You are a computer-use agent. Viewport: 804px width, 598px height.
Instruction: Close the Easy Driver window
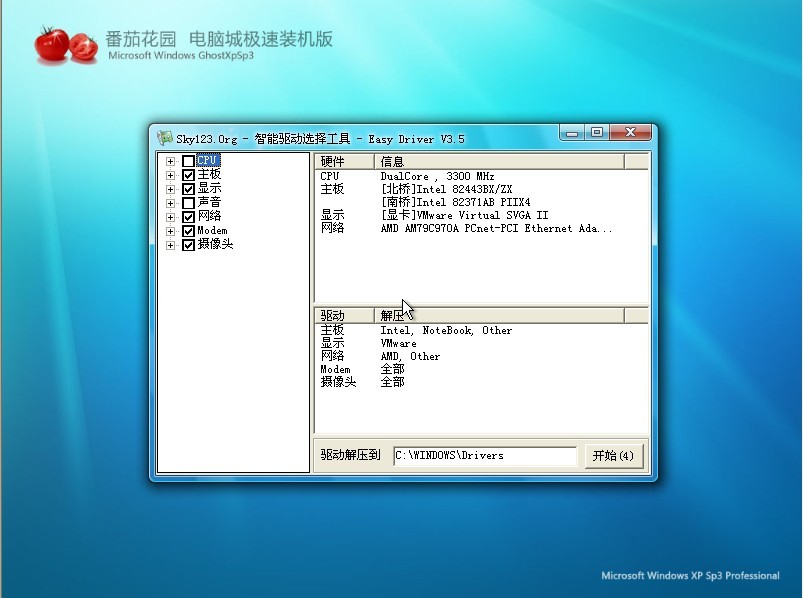click(630, 133)
